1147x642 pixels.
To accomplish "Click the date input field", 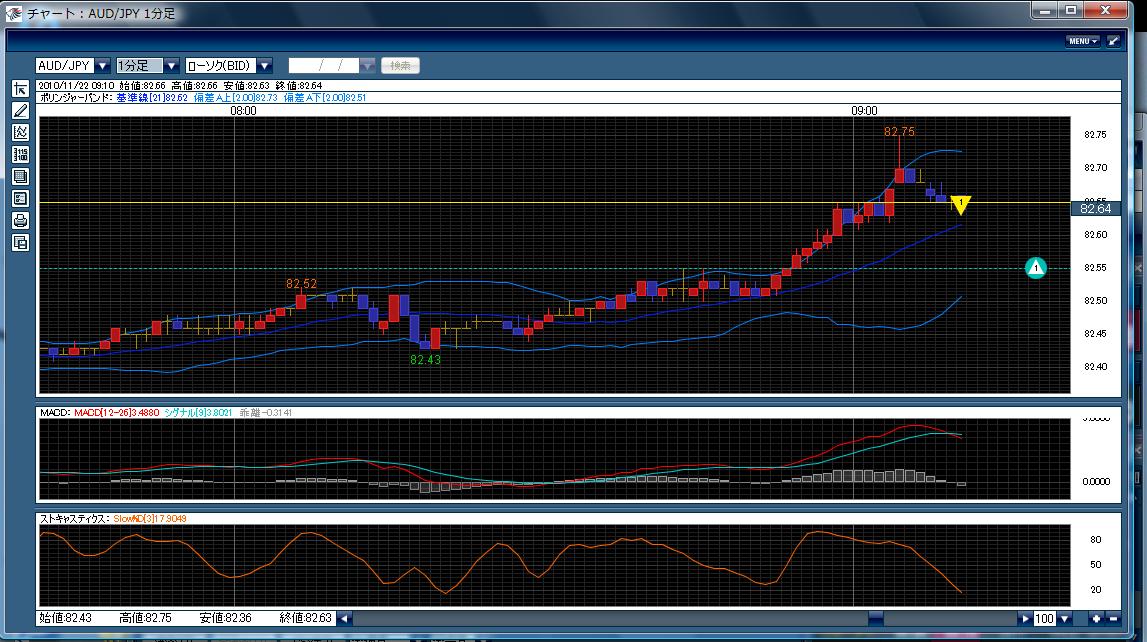I will tap(324, 66).
